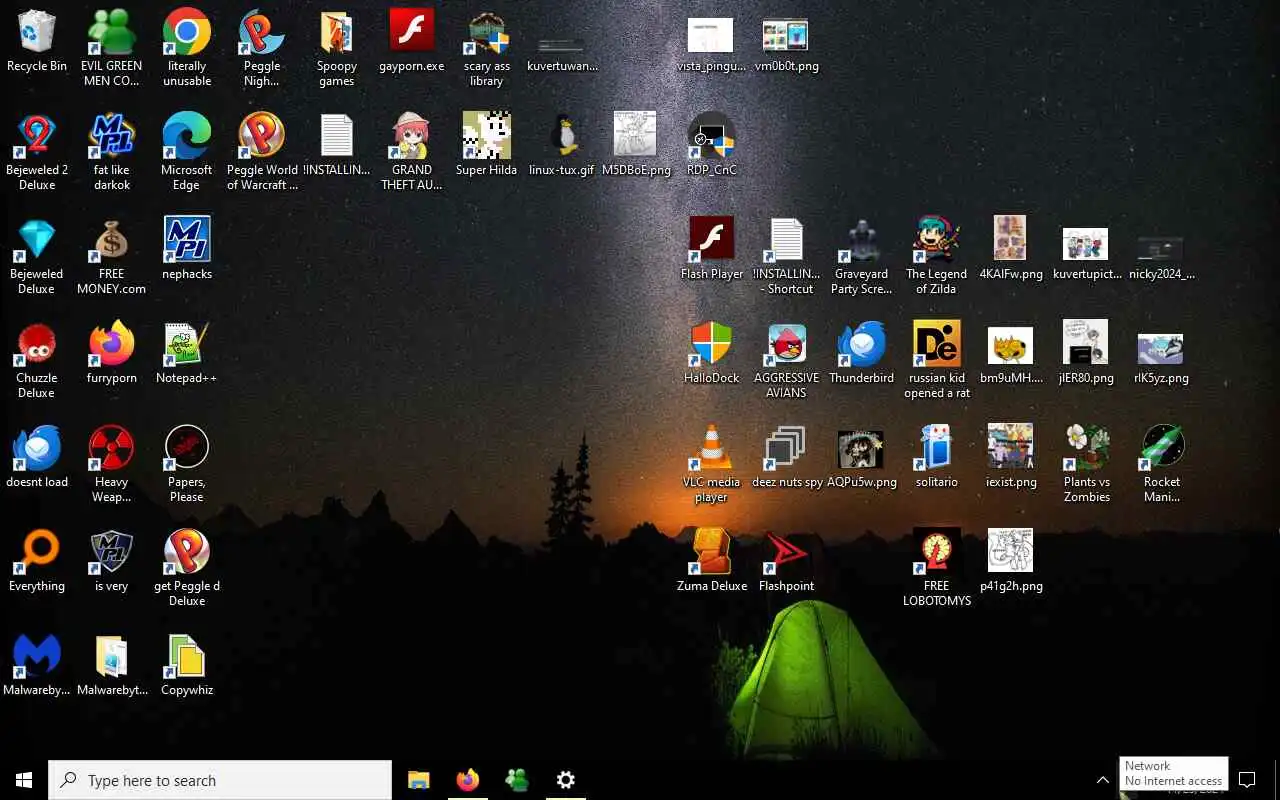Open Bejeweled 2 Deluxe shortcut
This screenshot has height=800, width=1280.
coord(37,152)
